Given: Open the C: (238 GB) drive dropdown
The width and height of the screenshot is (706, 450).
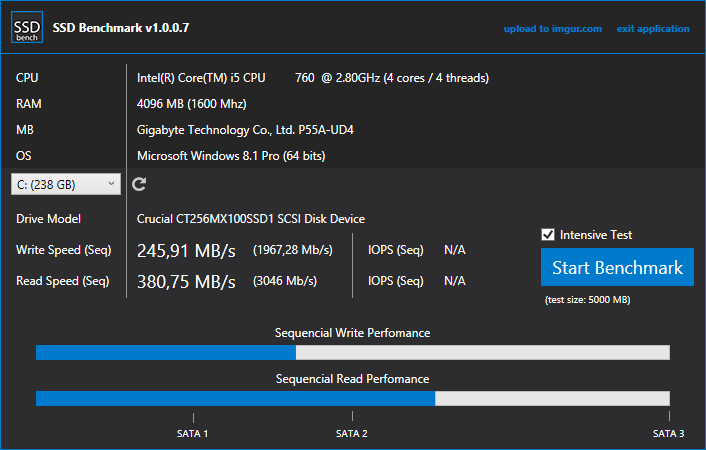Looking at the screenshot, I should pyautogui.click(x=65, y=184).
